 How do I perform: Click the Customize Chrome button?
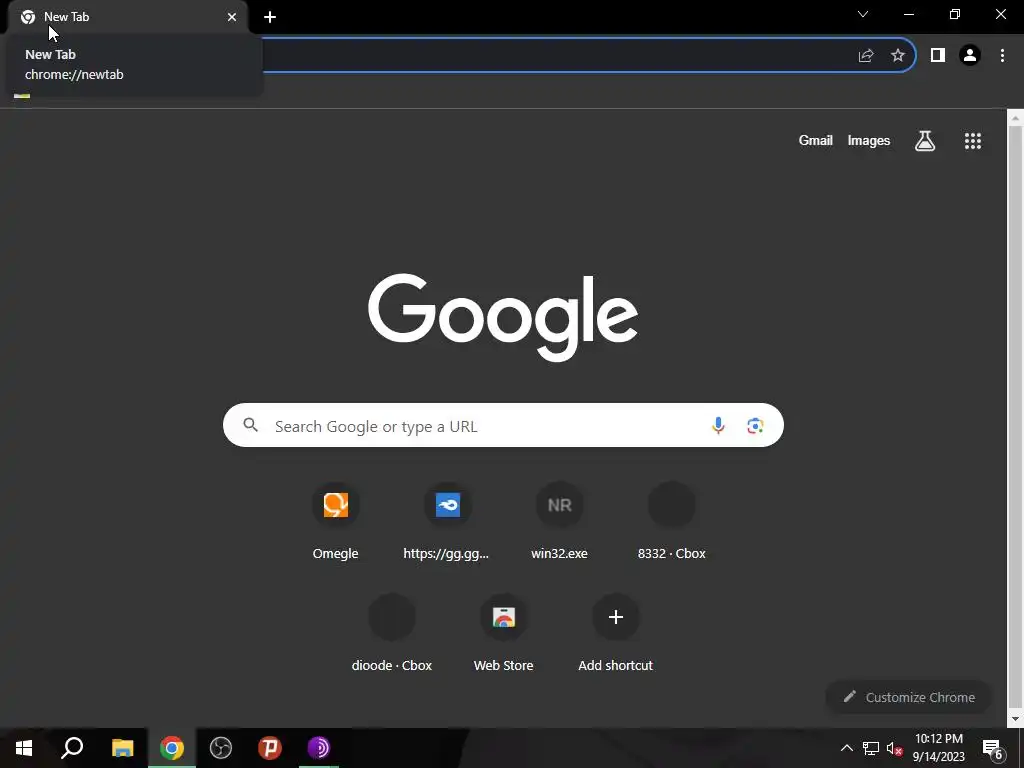pos(909,697)
